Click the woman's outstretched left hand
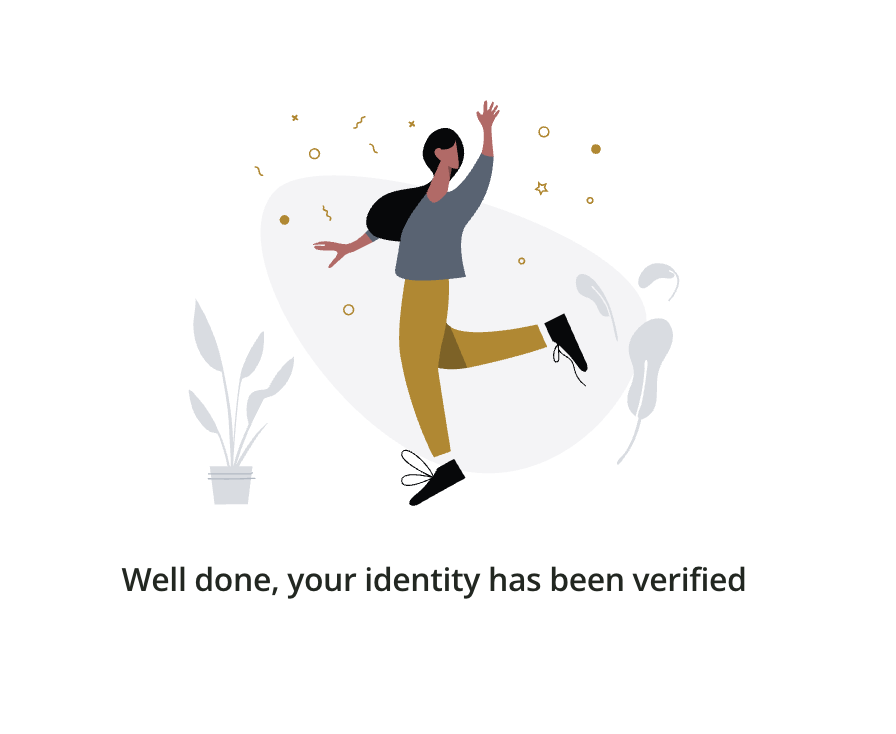896x734 pixels. pyautogui.click(x=331, y=252)
